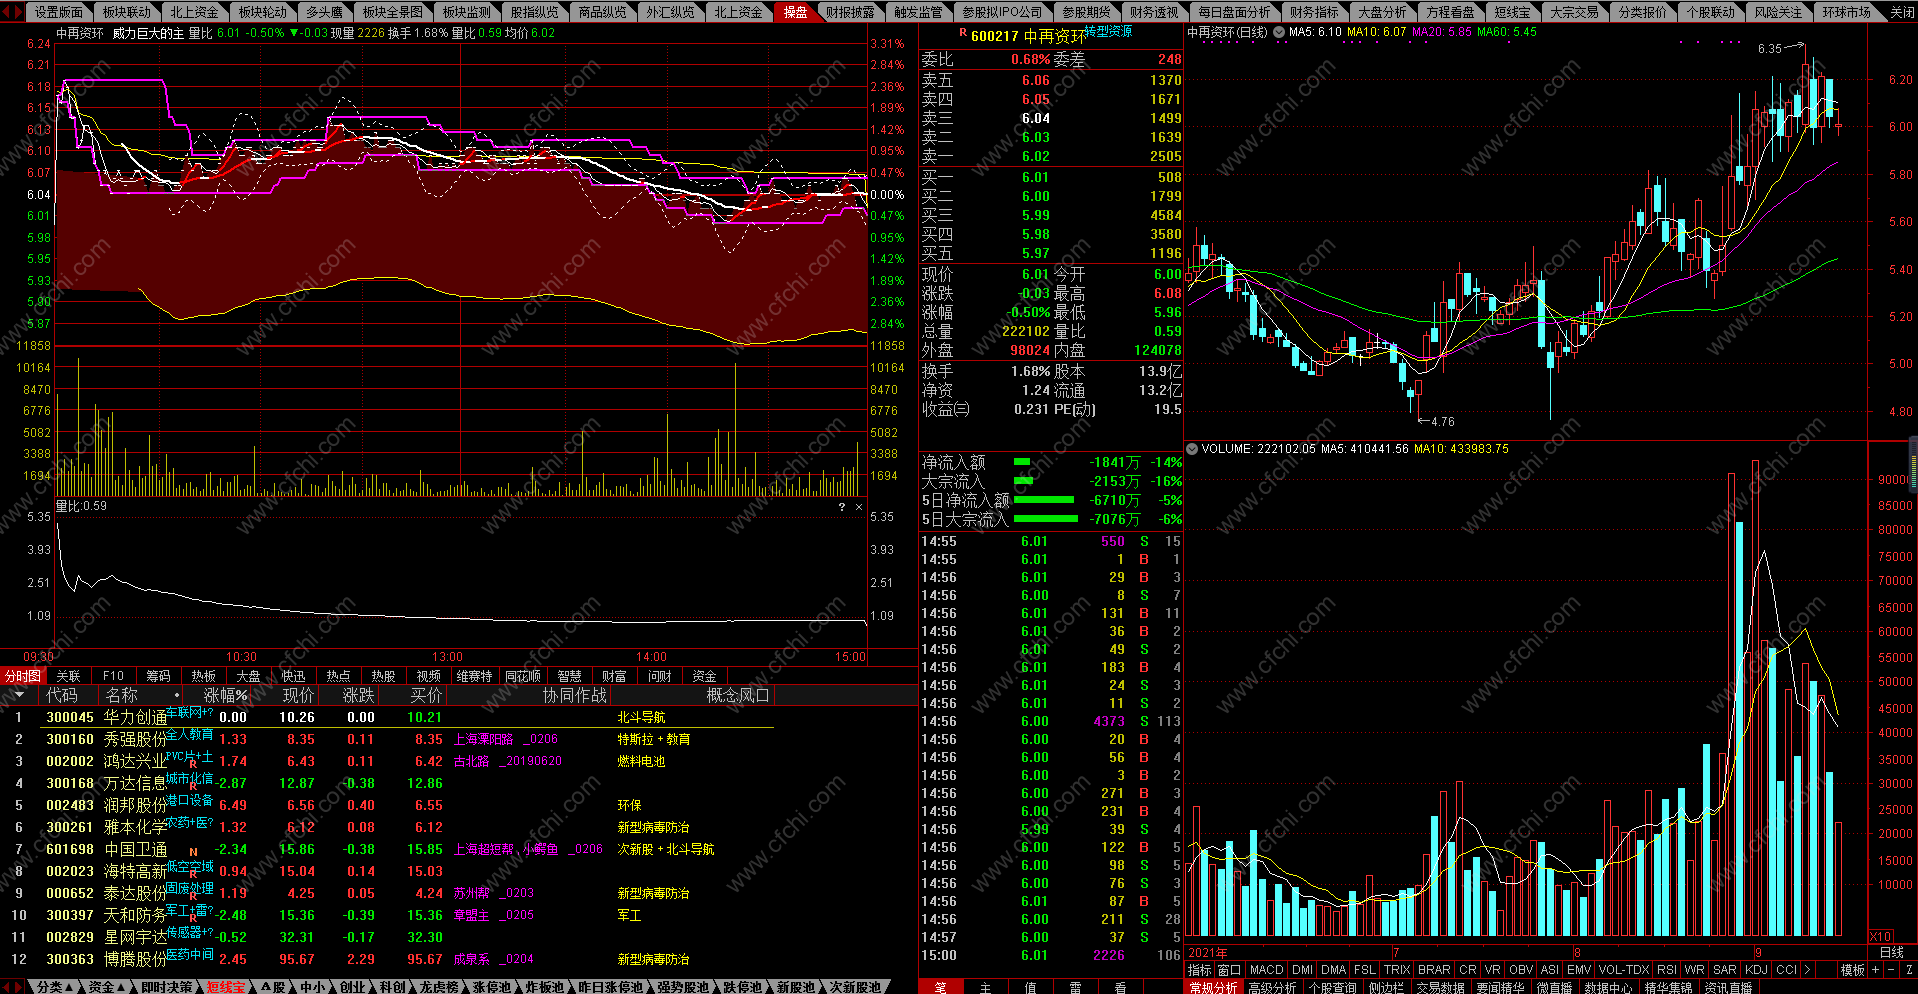Click the minus zoom-out button on K-line chart
This screenshot has width=1918, height=994.
tap(1891, 970)
